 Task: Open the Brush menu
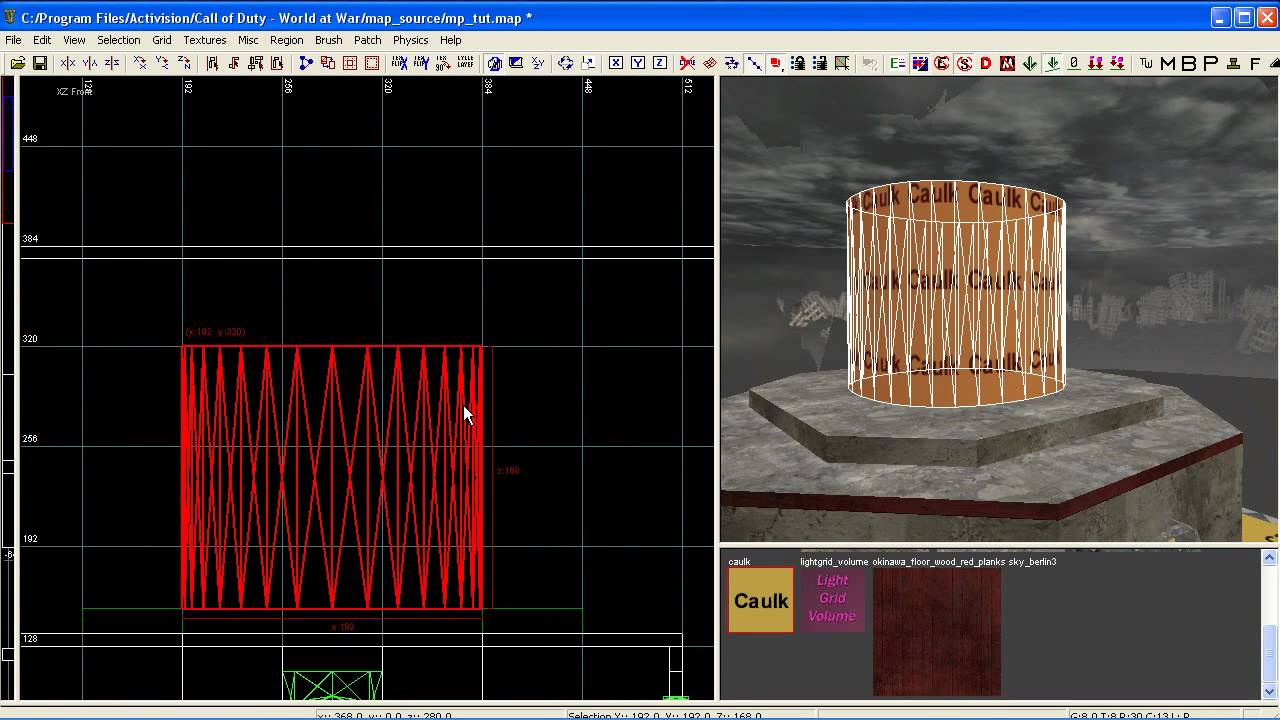click(x=328, y=40)
